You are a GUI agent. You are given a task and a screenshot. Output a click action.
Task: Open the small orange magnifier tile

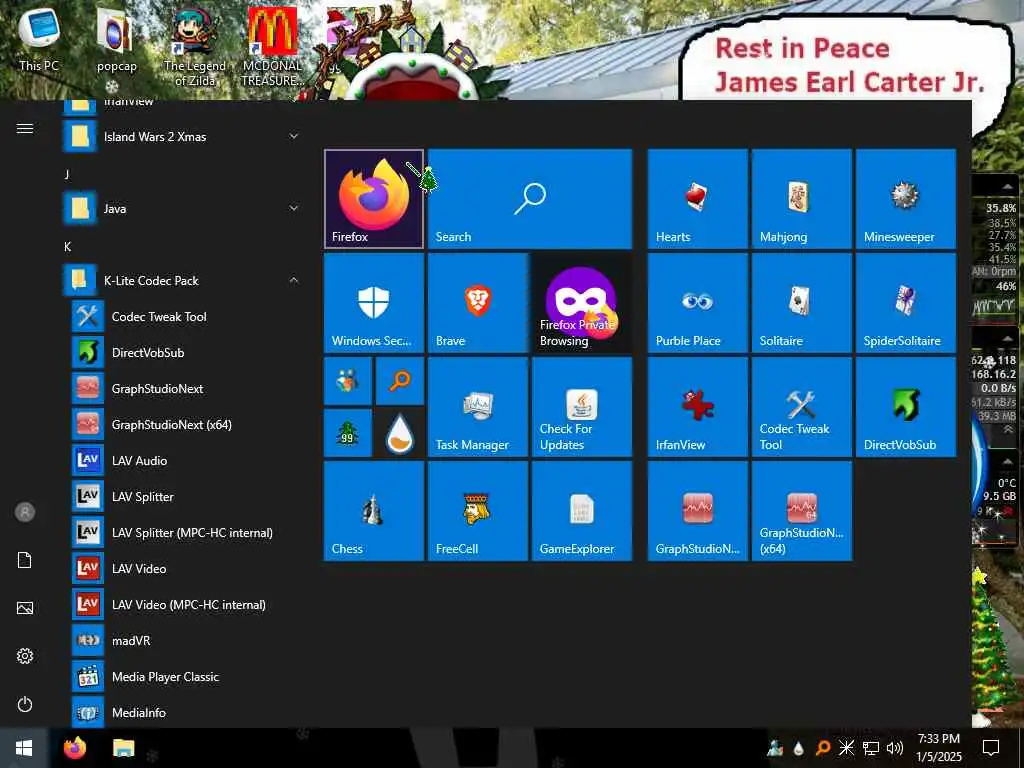pyautogui.click(x=400, y=381)
